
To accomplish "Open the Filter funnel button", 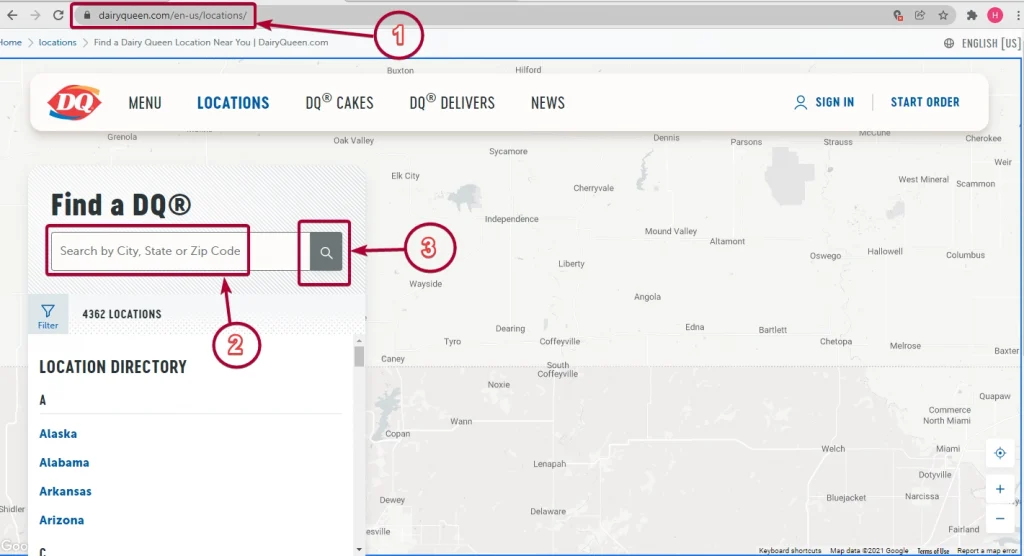I will [48, 315].
